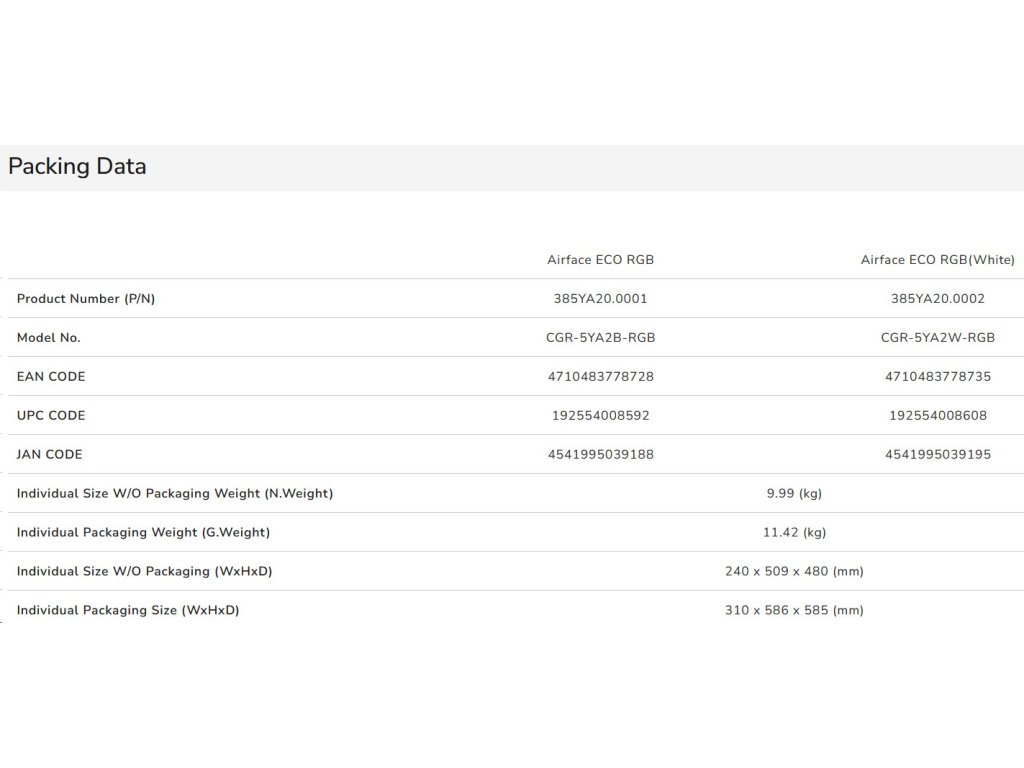The height and width of the screenshot is (768, 1024).
Task: Select the Airface ECO RGB(White) column header
Action: pos(937,260)
